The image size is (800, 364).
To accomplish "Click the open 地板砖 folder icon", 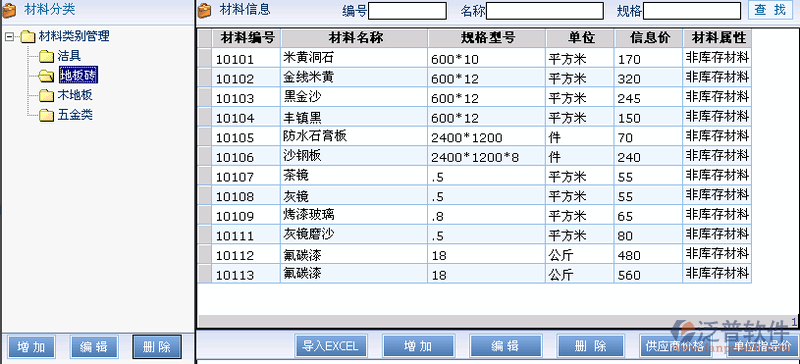I will click(46, 76).
